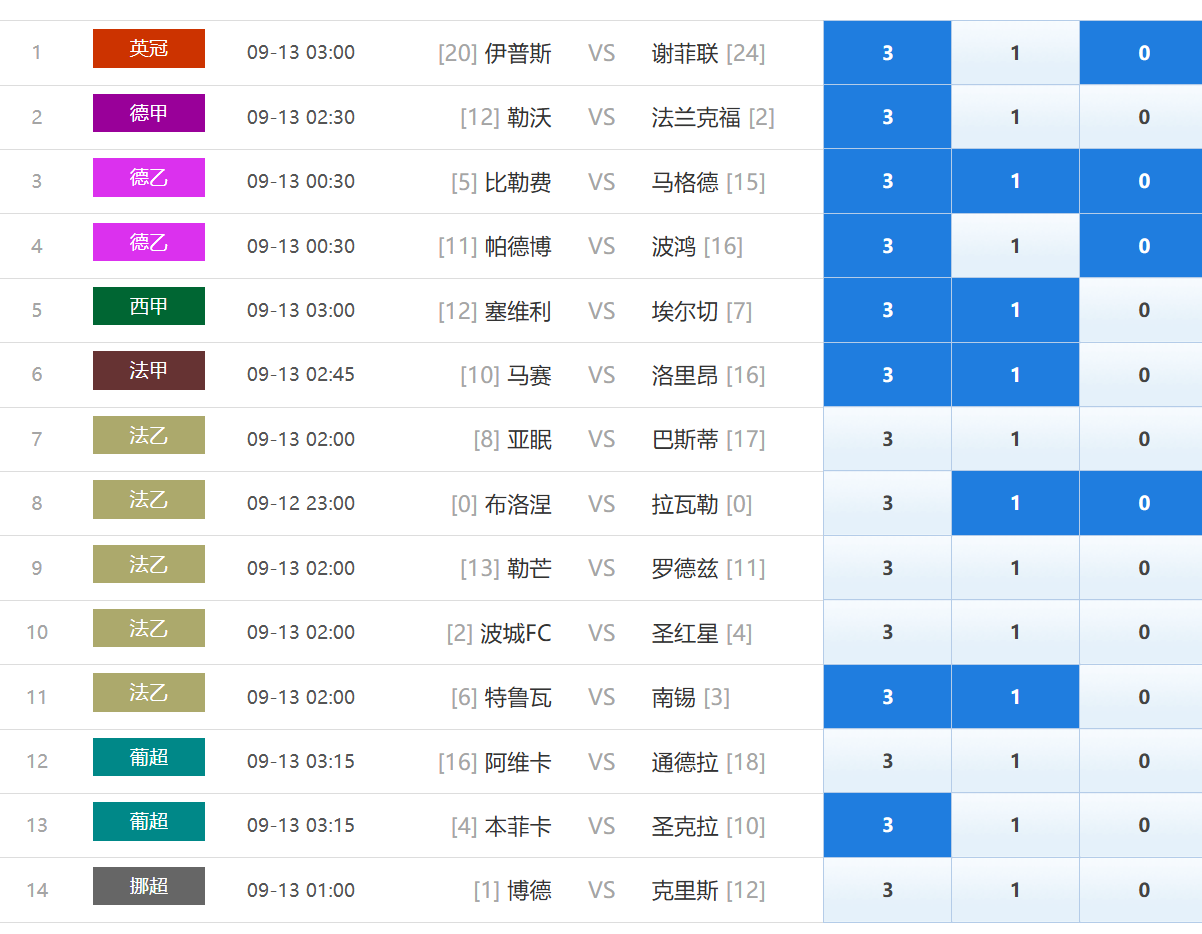This screenshot has width=1202, height=934.
Task: Pick 1 for 亚眠 vs 巴斯蒂
Action: tap(1015, 439)
